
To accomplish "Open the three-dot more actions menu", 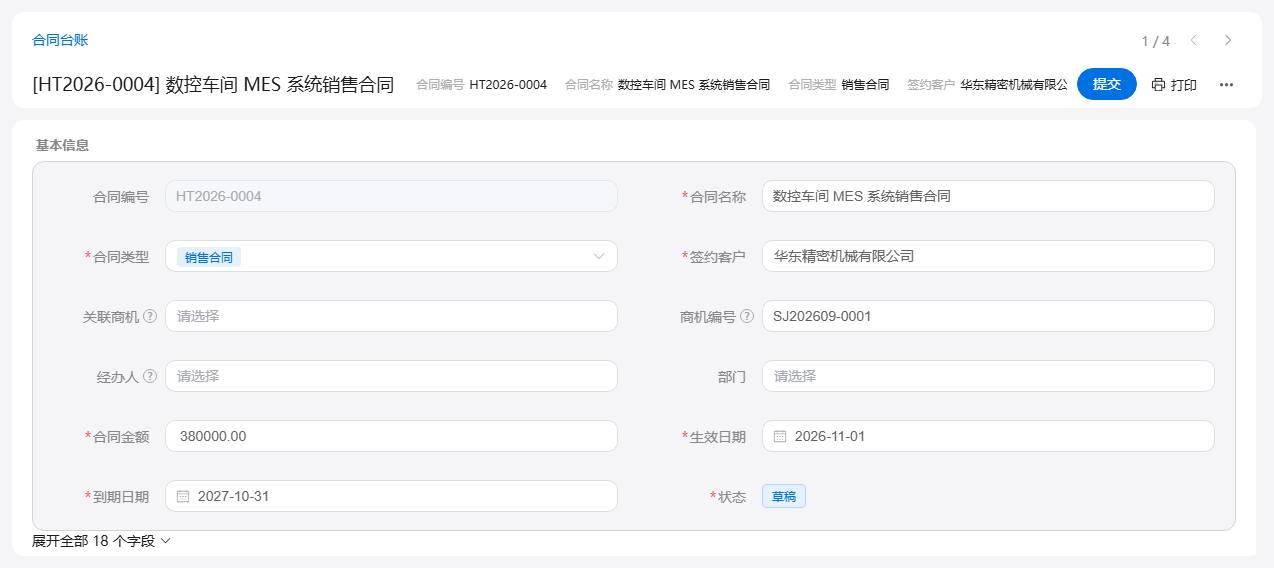I will point(1226,85).
